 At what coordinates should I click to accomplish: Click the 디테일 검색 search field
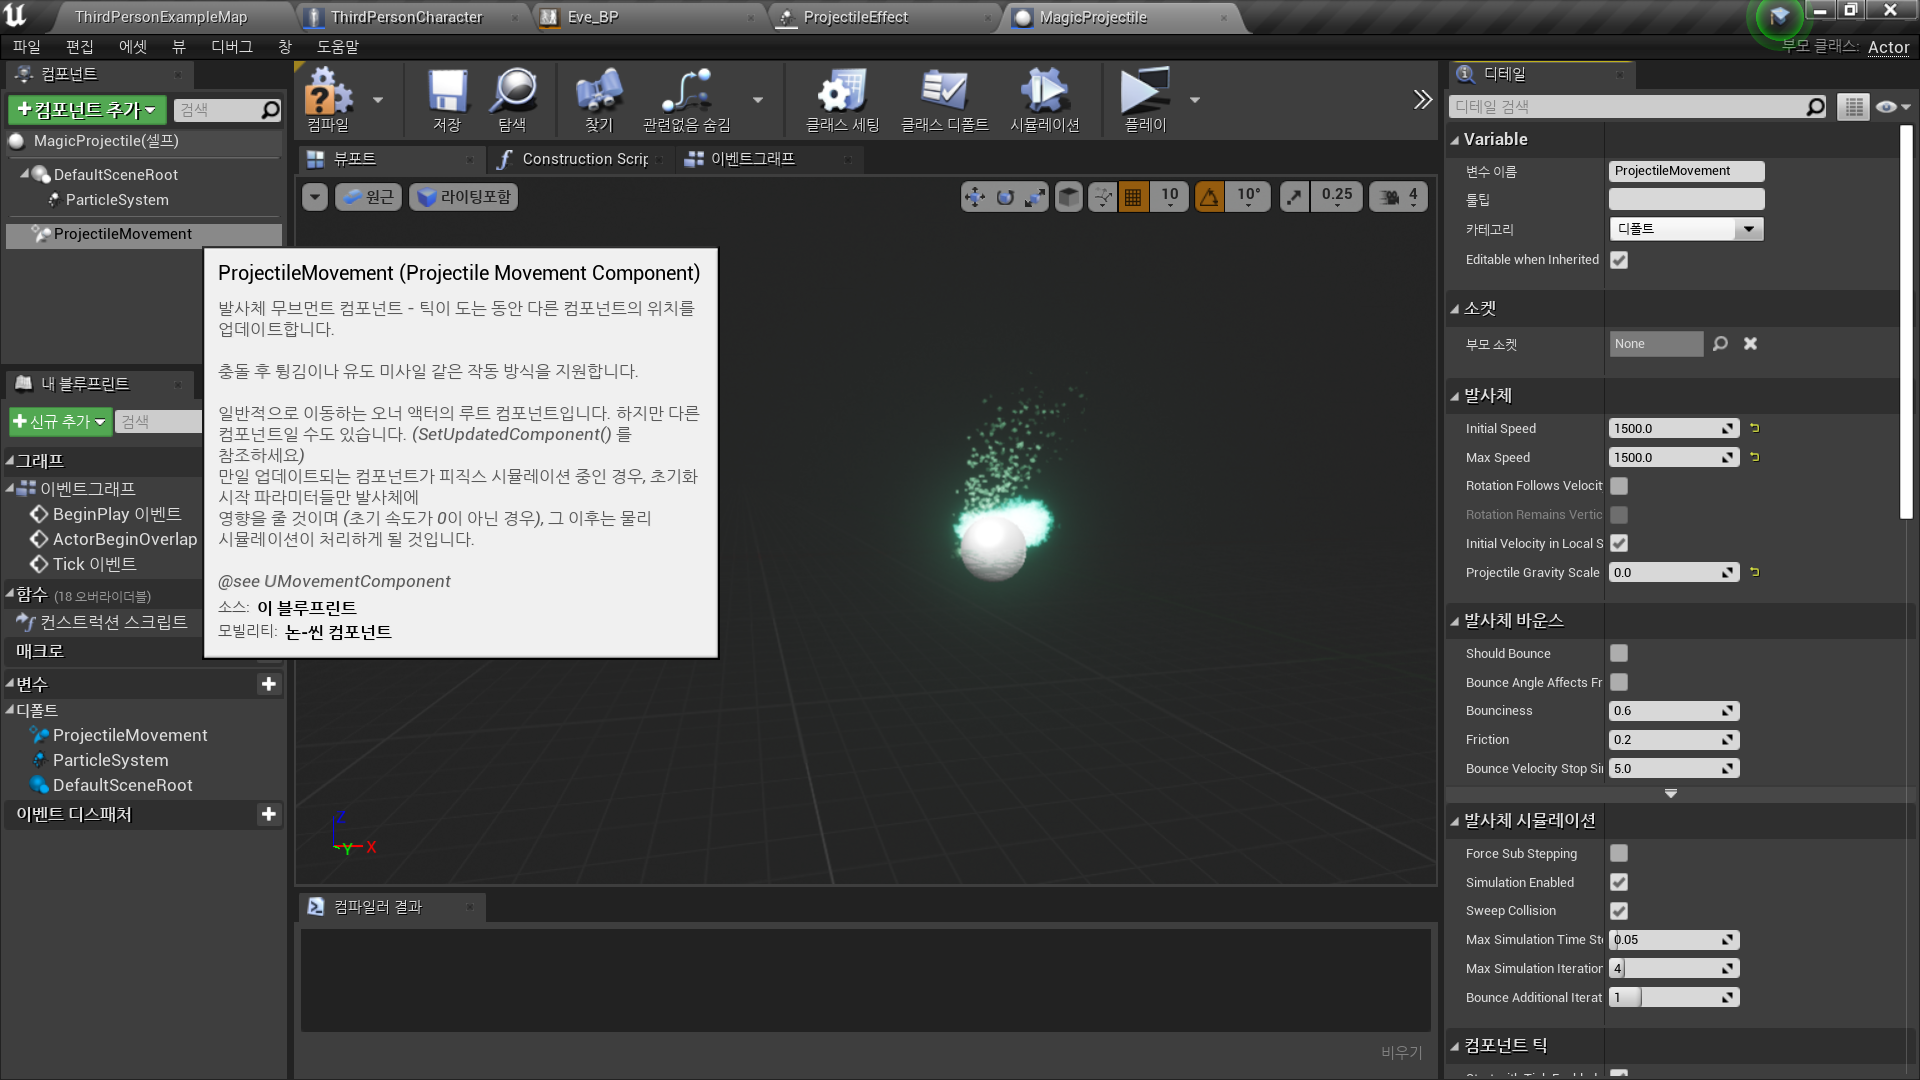pos(1630,107)
